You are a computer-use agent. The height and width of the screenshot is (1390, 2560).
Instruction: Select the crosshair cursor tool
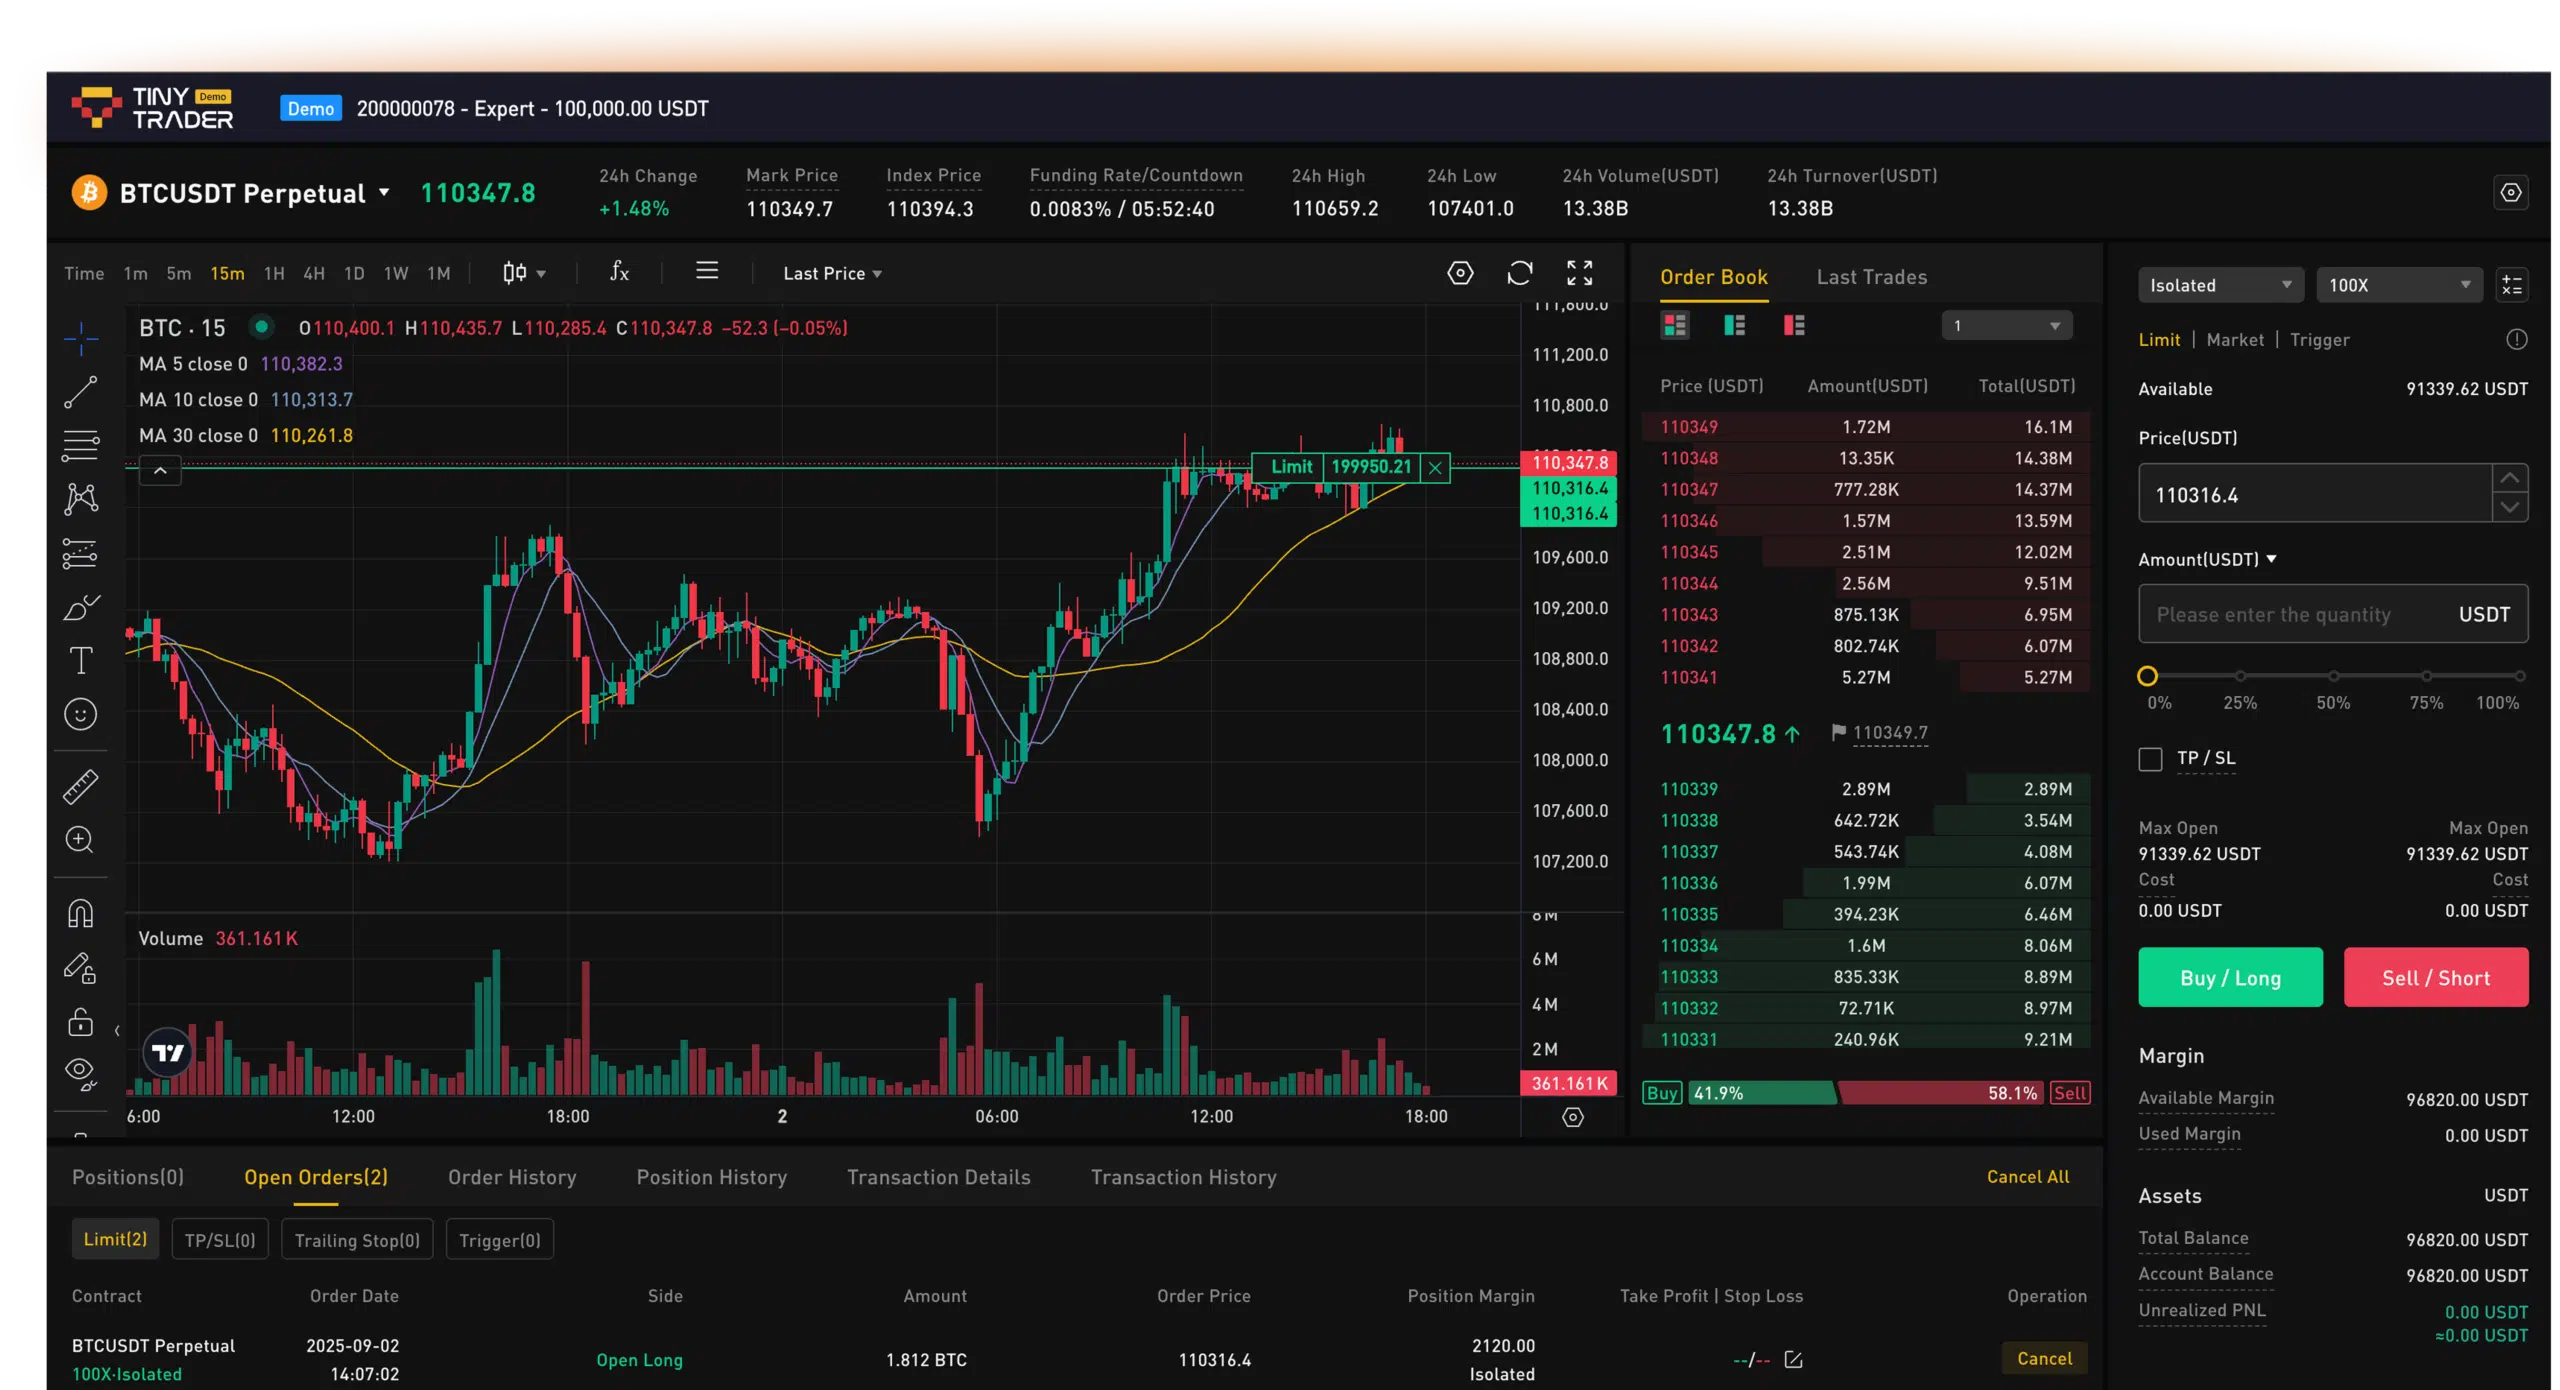click(x=81, y=338)
